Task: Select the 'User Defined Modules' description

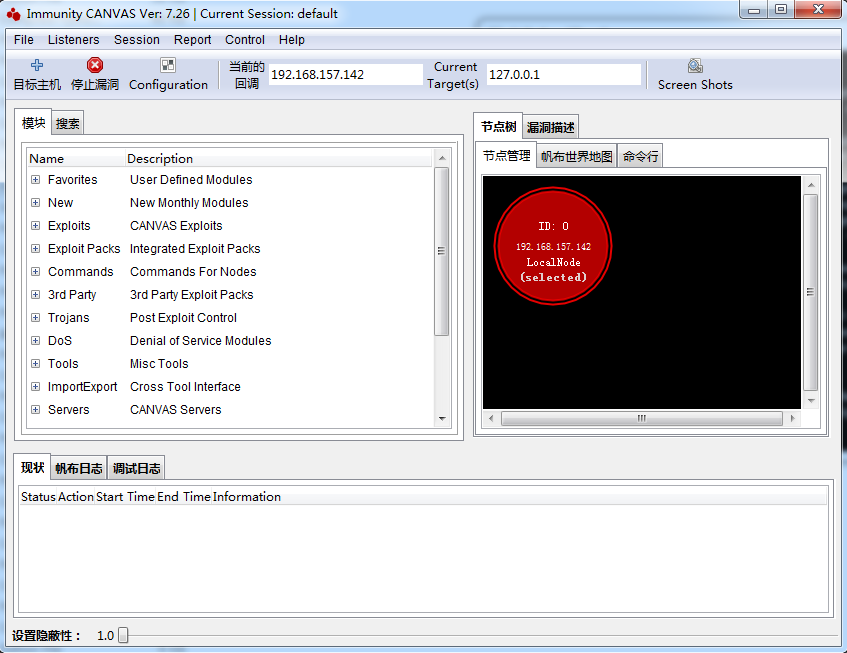Action: pos(191,180)
